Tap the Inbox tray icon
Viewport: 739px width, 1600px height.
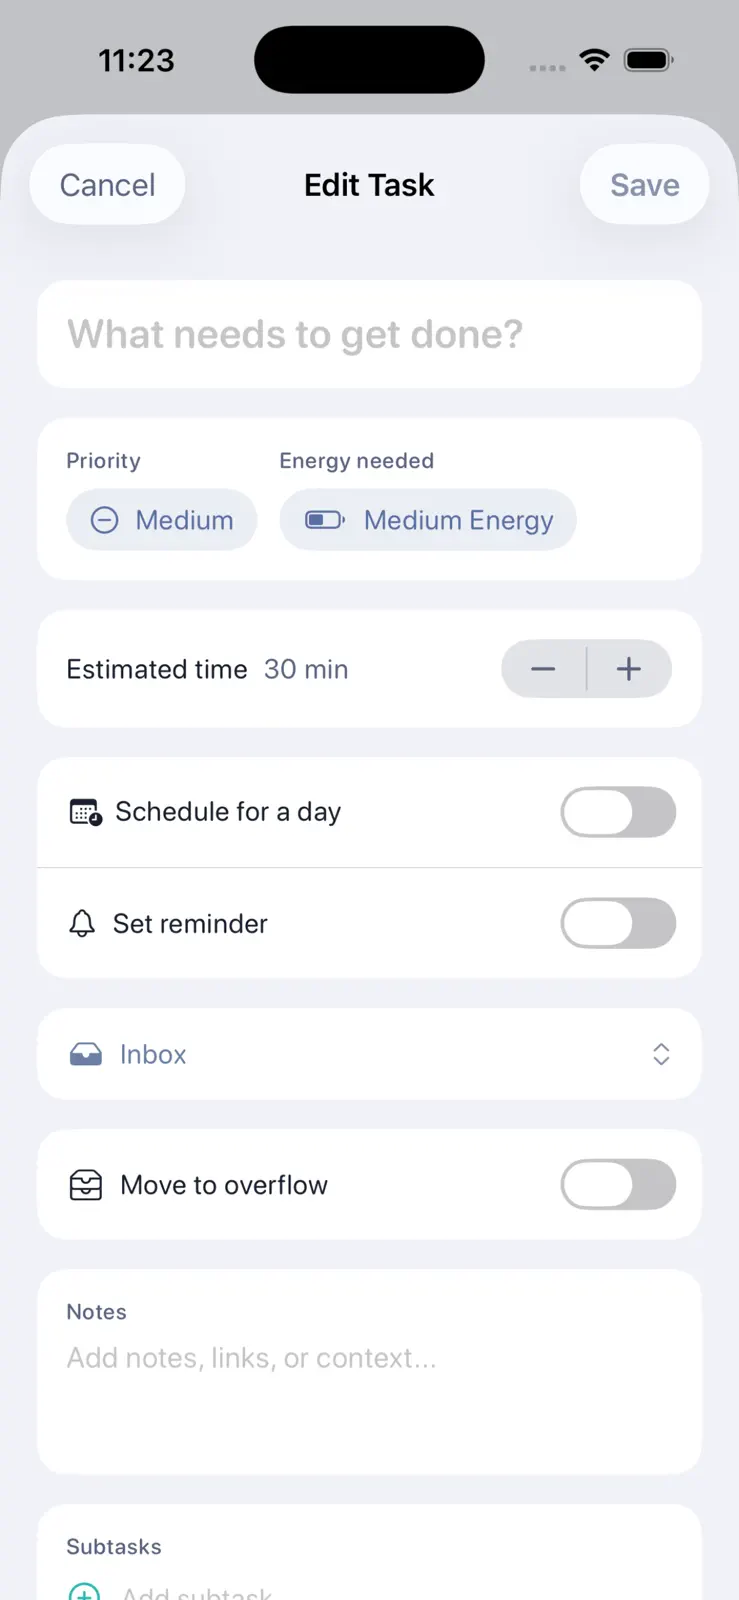86,1054
